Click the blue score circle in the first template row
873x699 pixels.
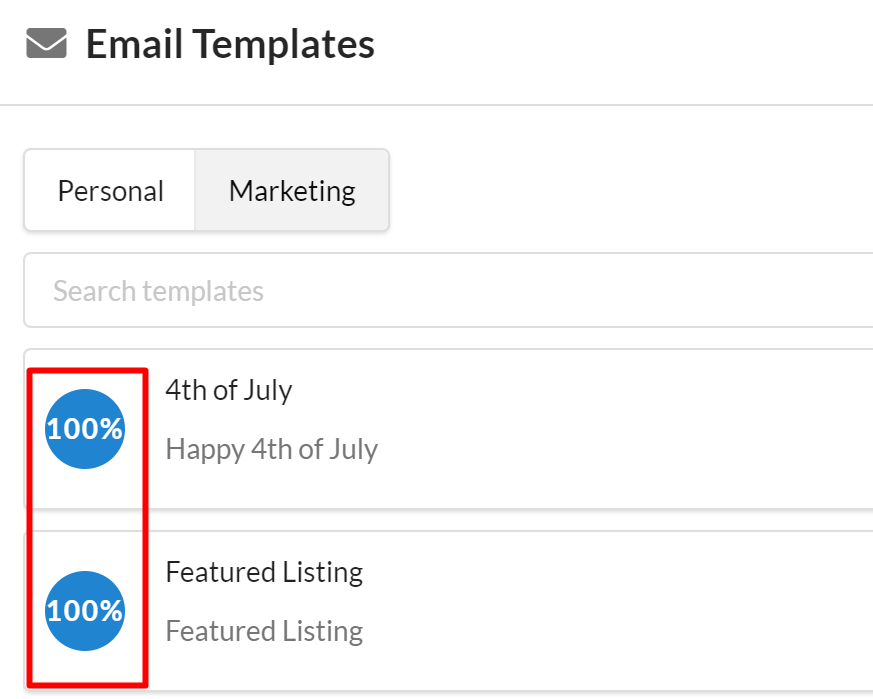[85, 429]
